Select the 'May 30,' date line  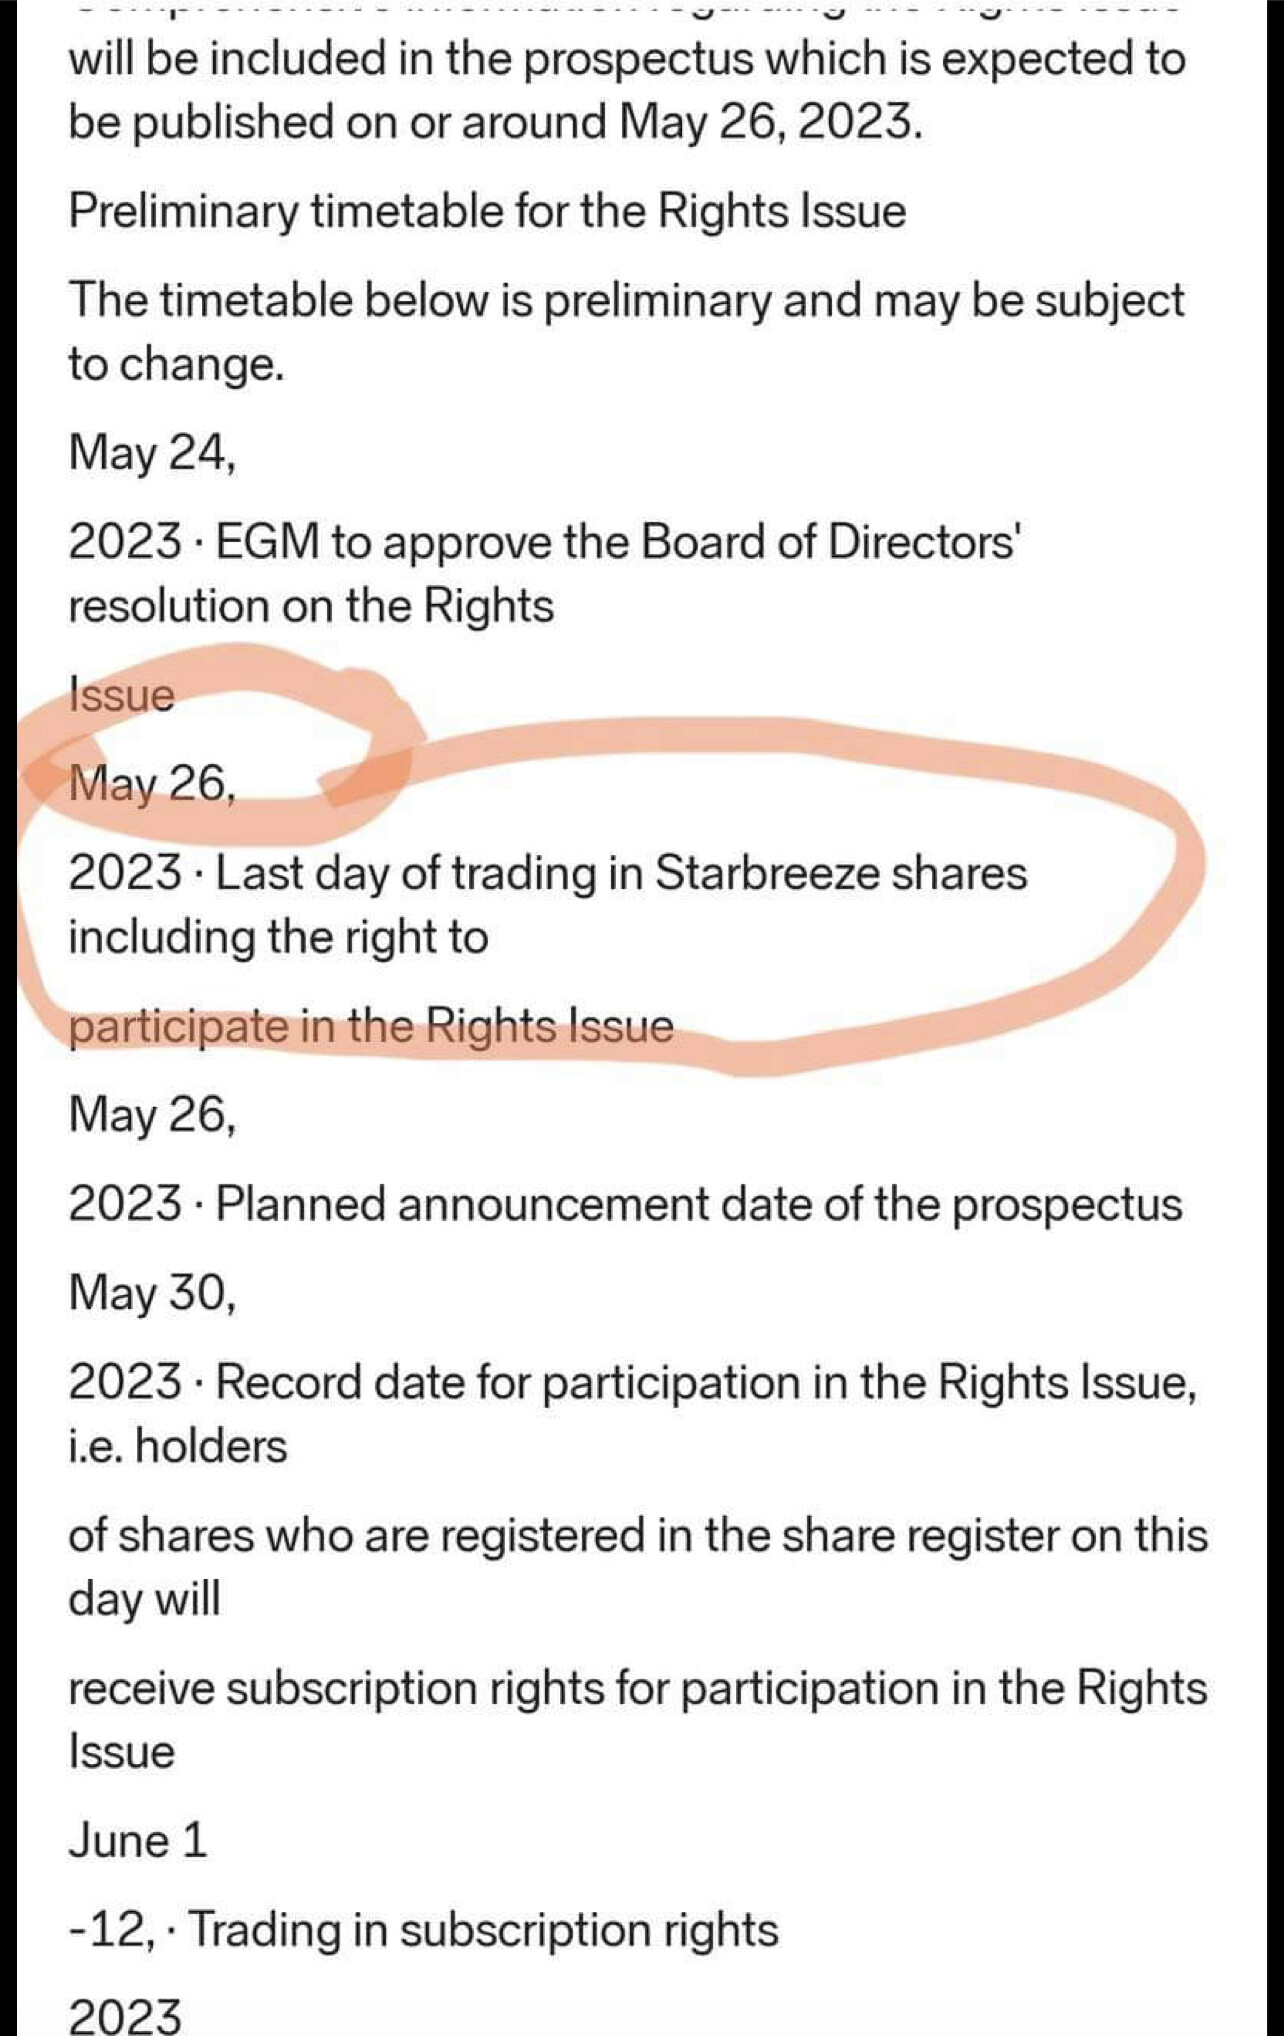[152, 1293]
